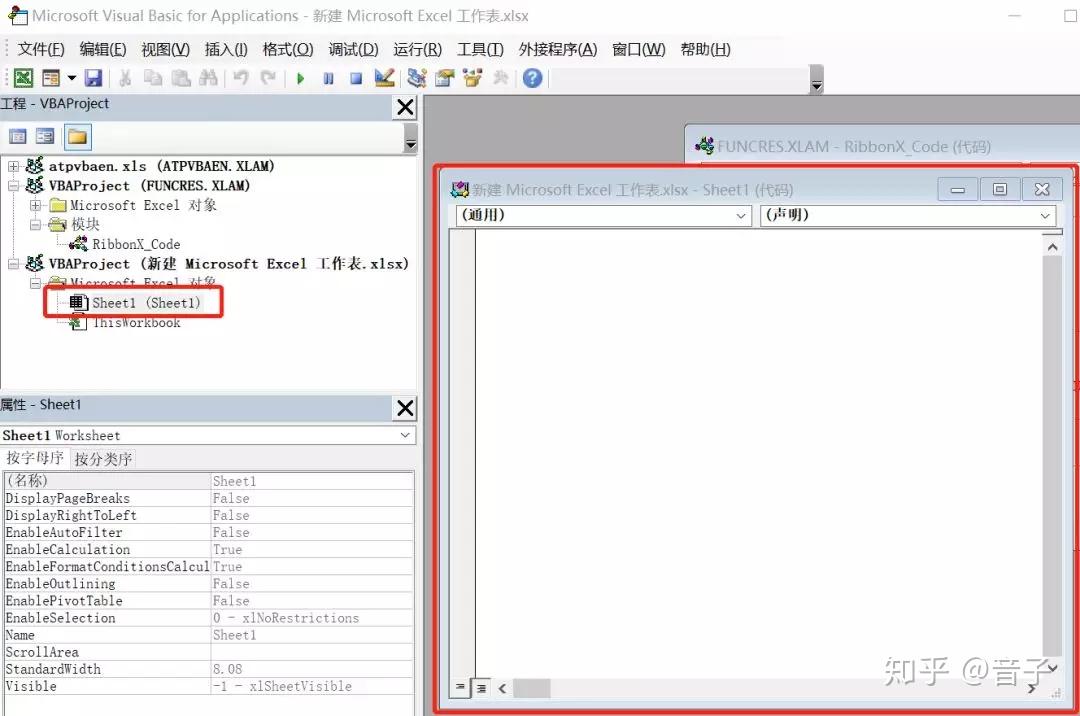Close the 工程 - VBAProject panel

(405, 107)
